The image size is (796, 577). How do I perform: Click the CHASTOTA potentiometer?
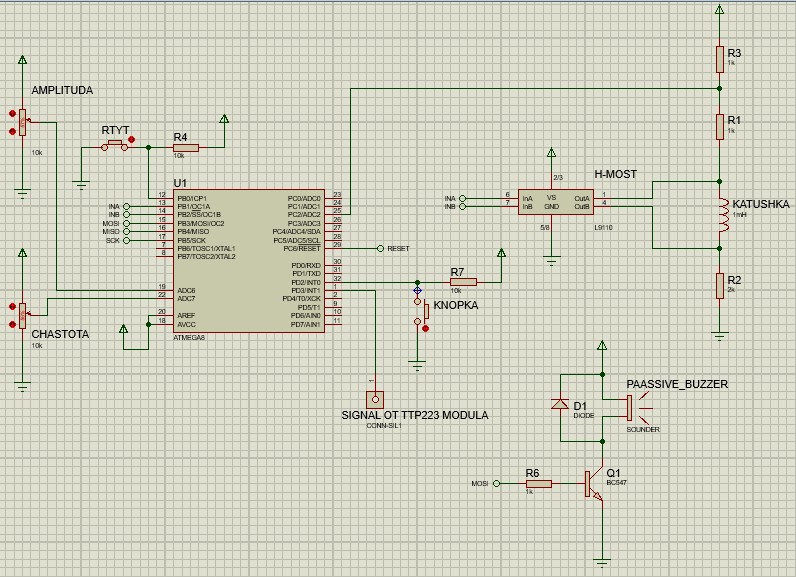coord(22,314)
